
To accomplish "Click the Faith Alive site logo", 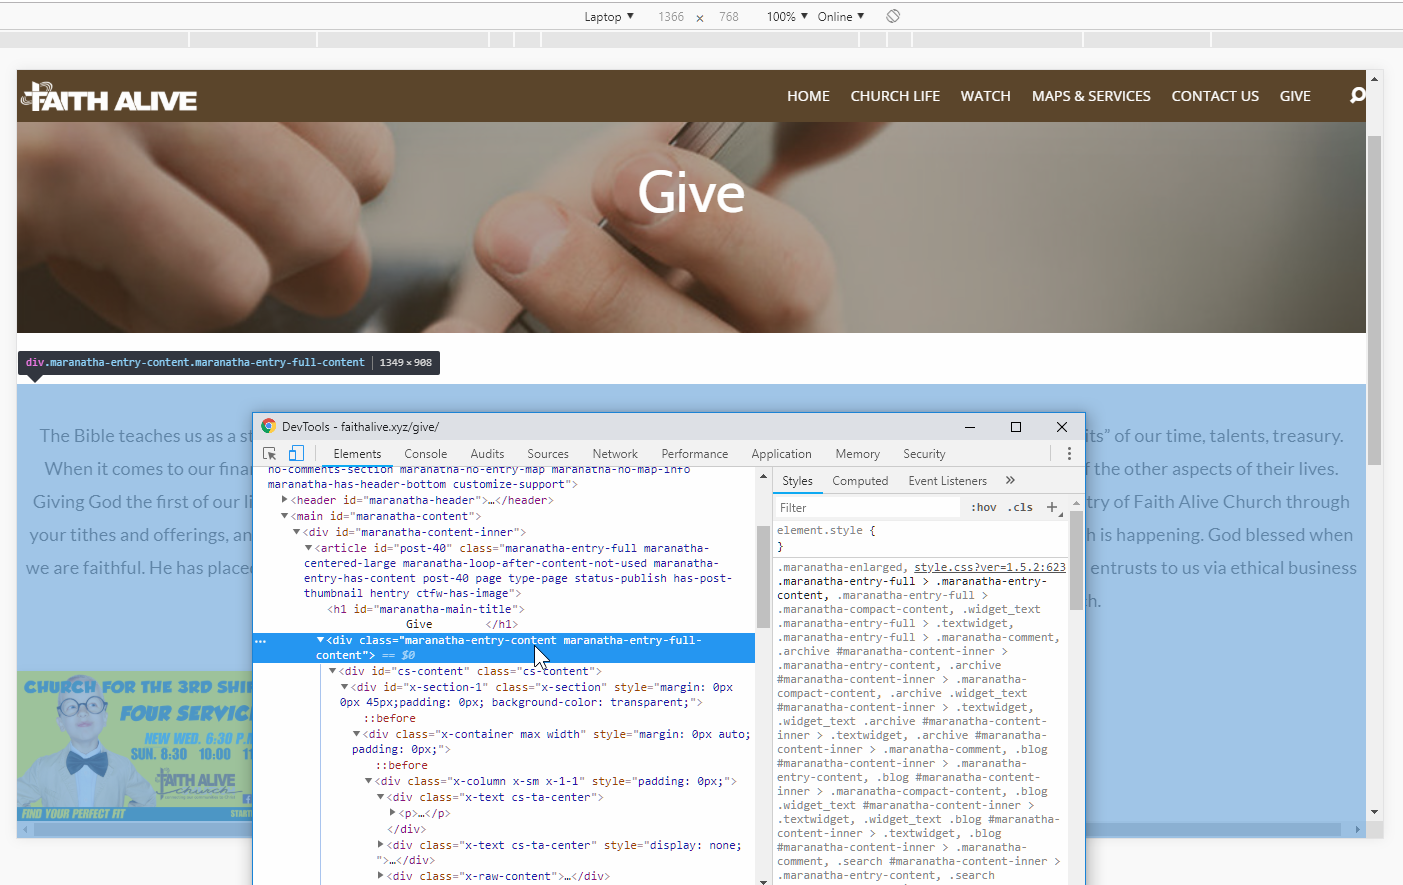I will [109, 97].
